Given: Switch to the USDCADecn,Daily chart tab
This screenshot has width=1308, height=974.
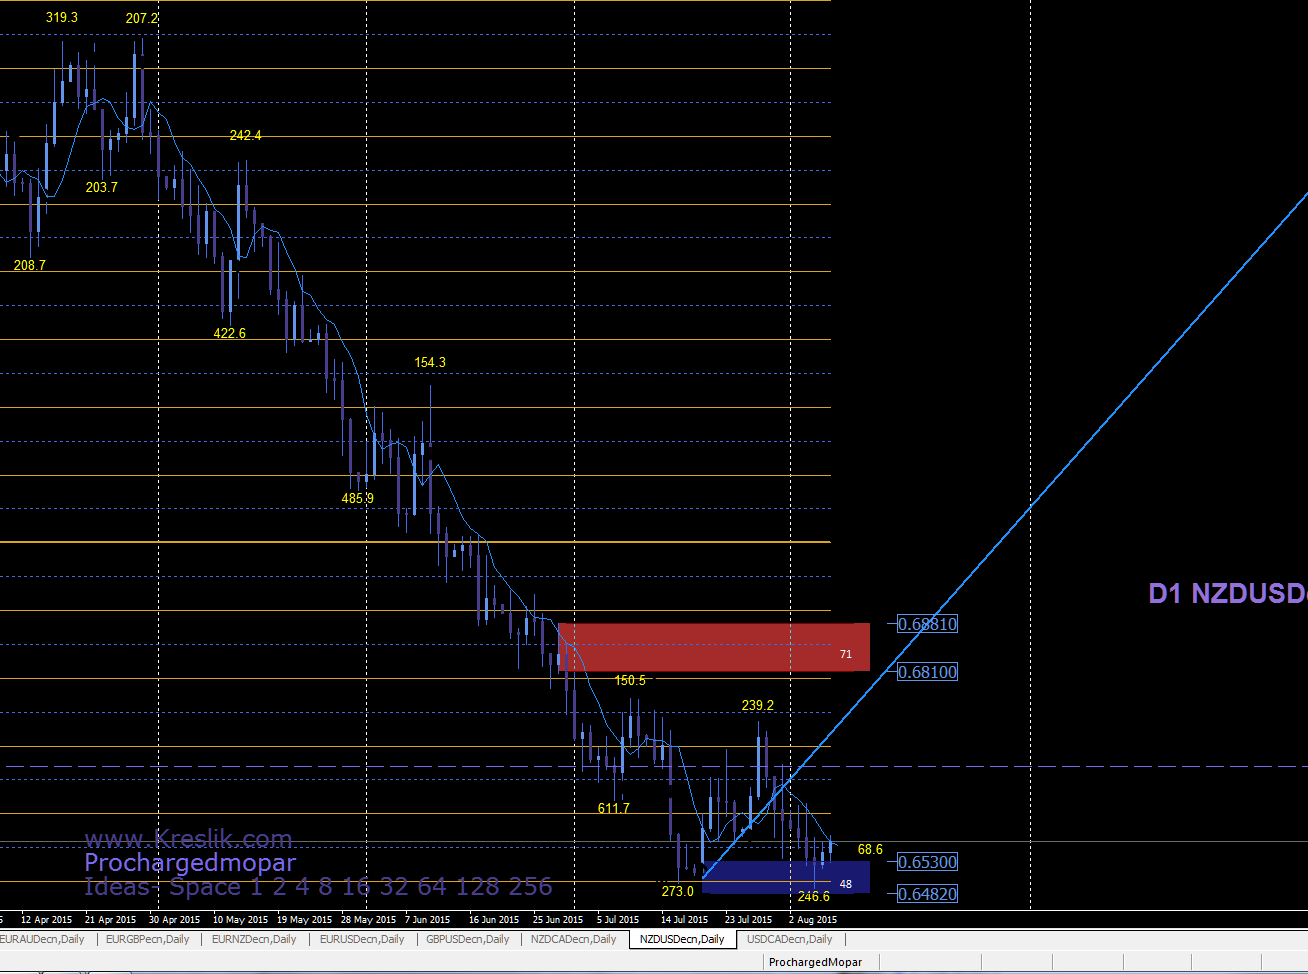Looking at the screenshot, I should click(x=789, y=939).
